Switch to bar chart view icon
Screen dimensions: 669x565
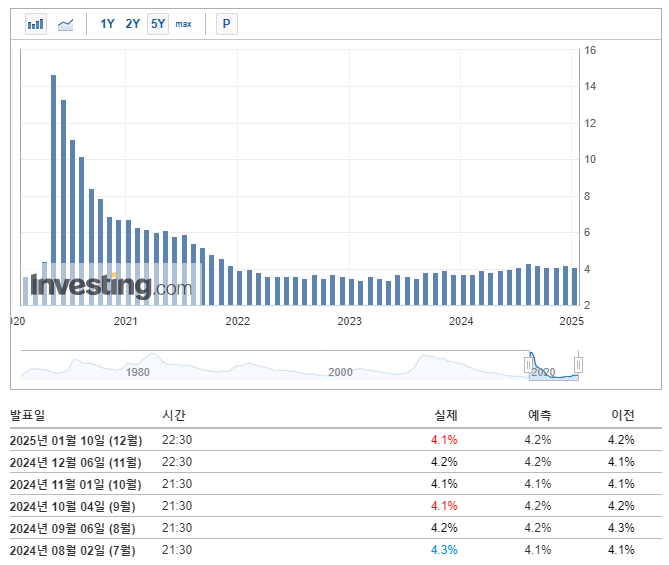point(36,24)
